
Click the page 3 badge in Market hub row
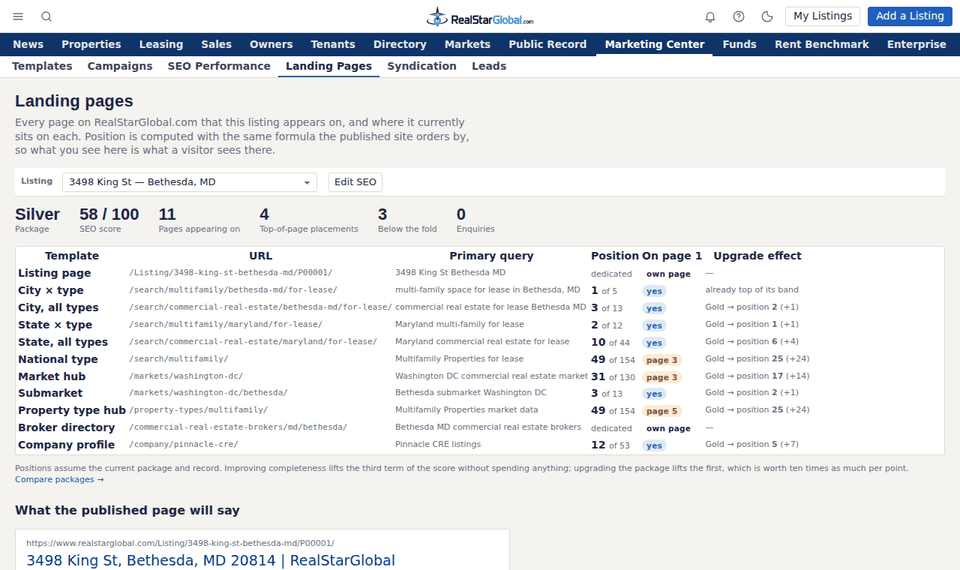tap(662, 377)
